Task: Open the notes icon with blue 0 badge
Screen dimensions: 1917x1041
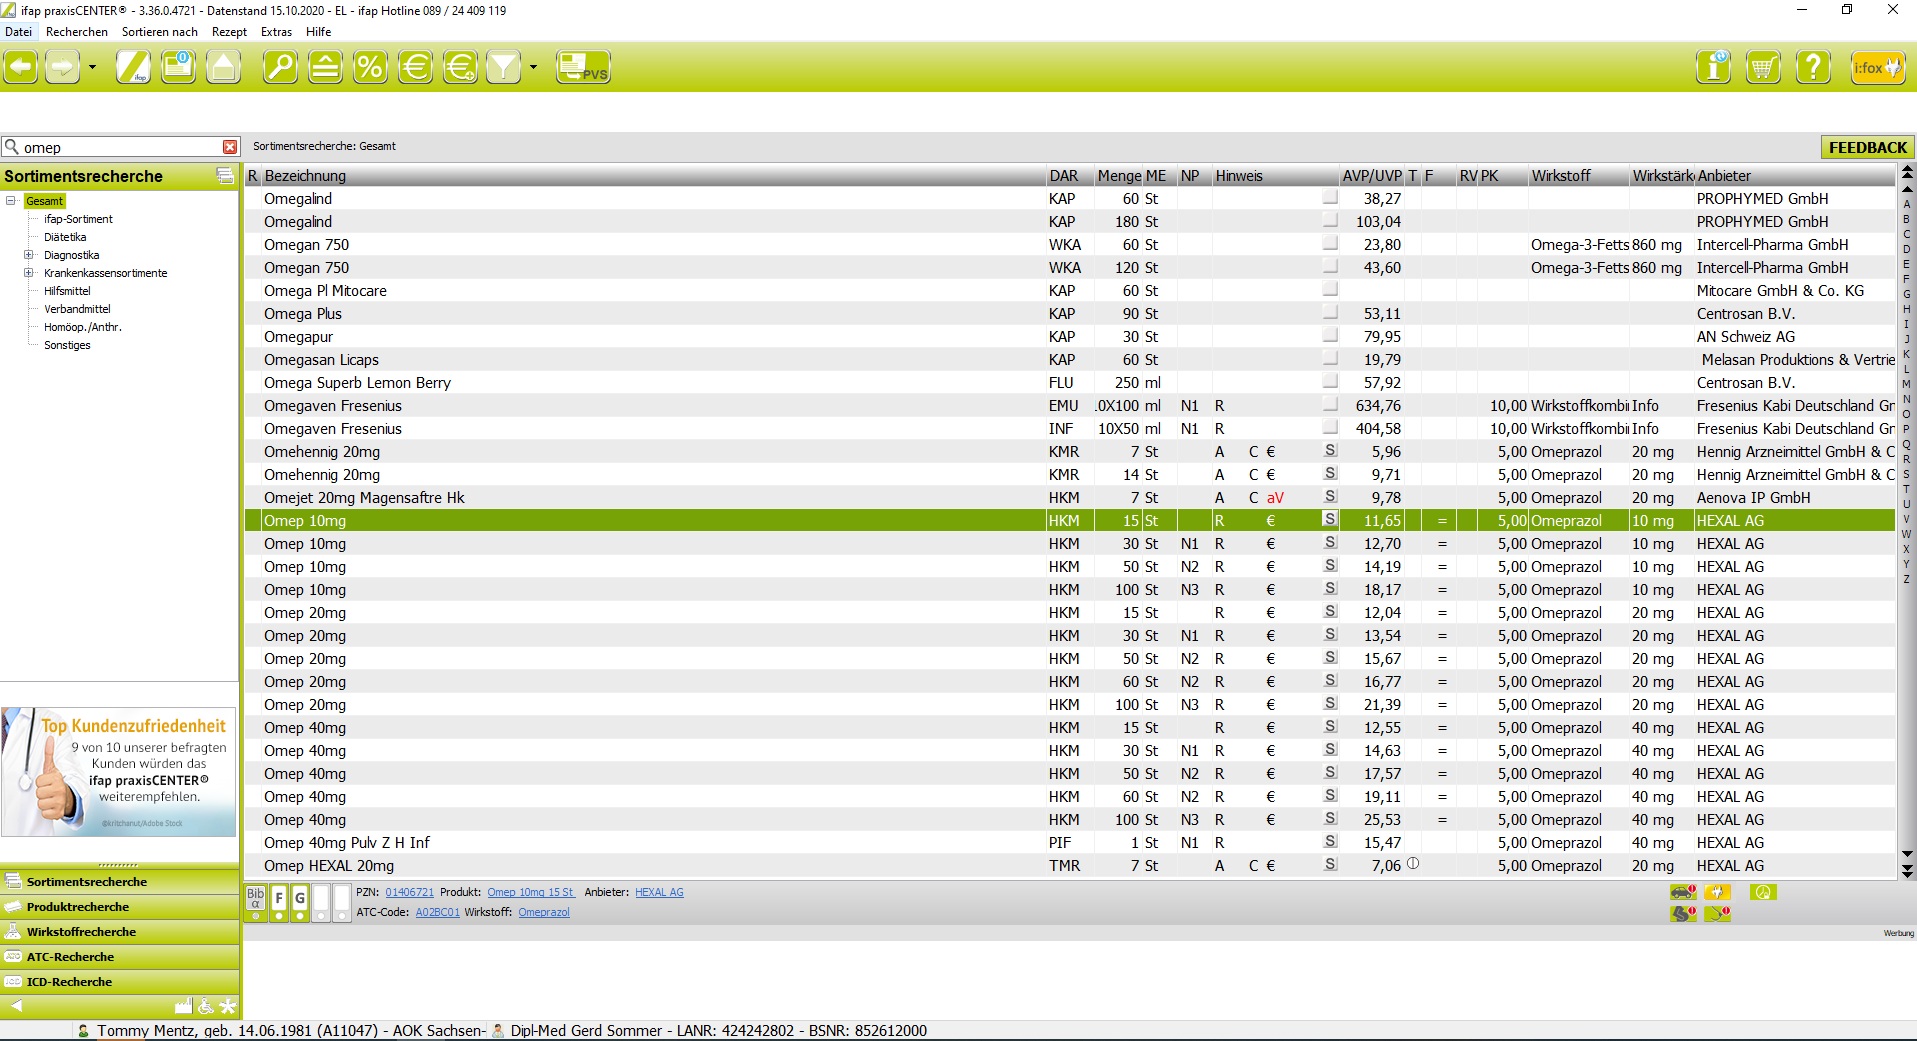Action: tap(179, 68)
